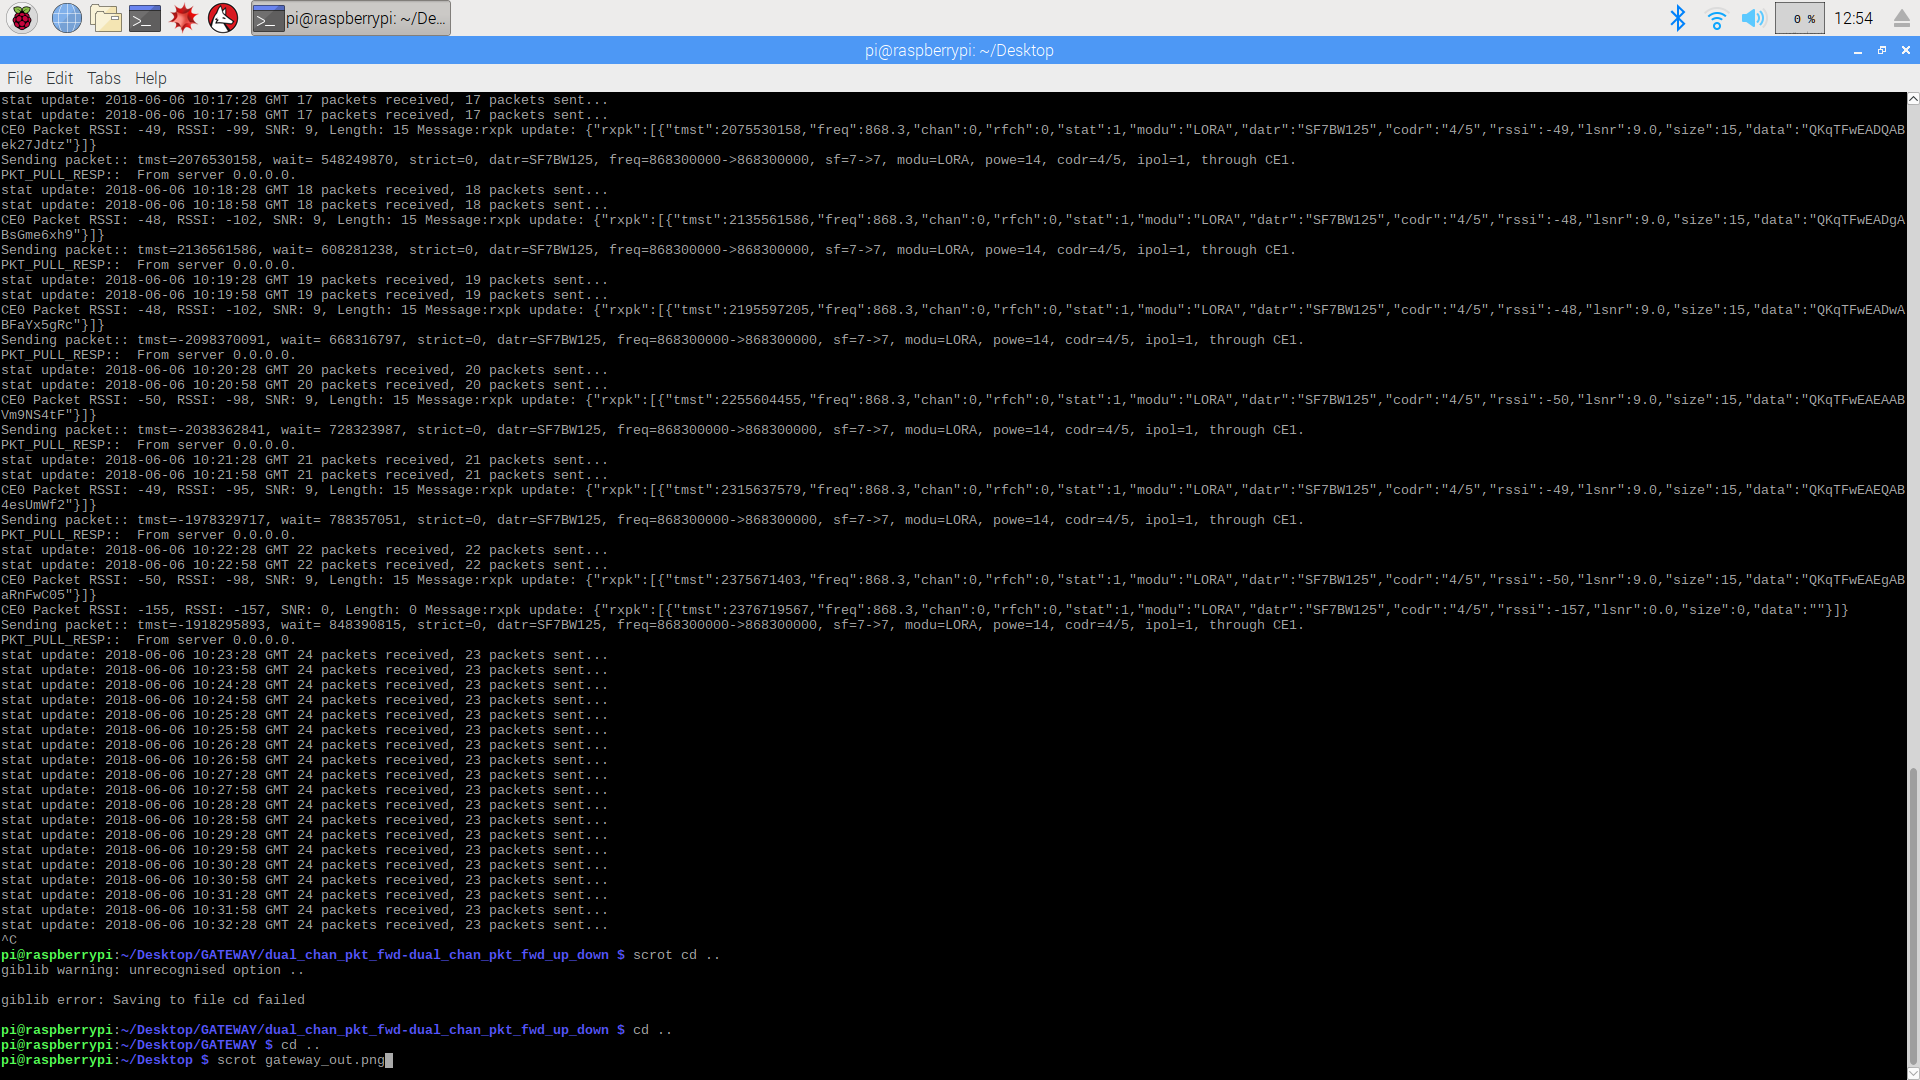
Task: Click the scrot gateway_out.png command line
Action: coord(301,1060)
